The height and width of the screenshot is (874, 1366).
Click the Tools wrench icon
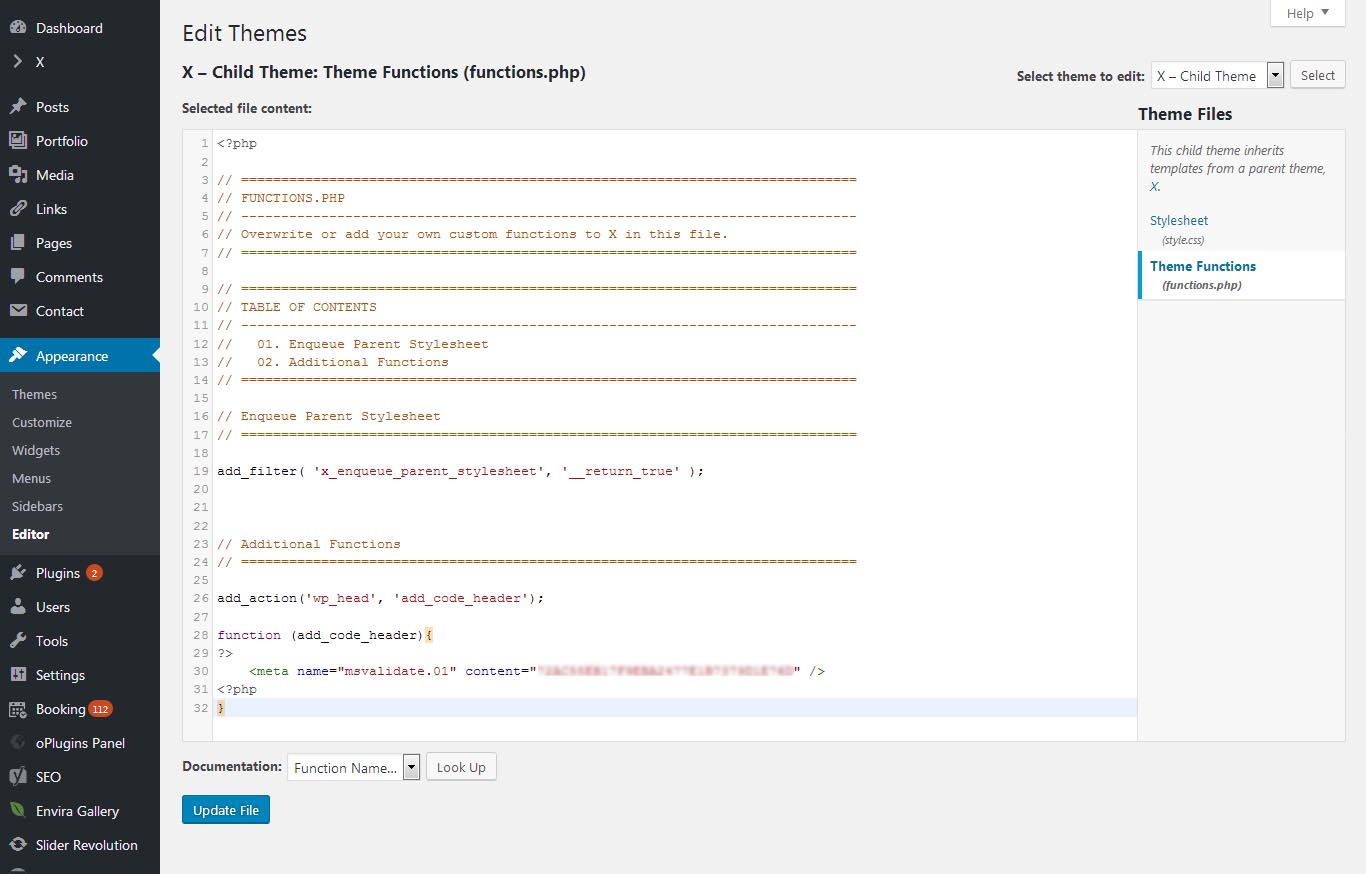click(x=18, y=641)
